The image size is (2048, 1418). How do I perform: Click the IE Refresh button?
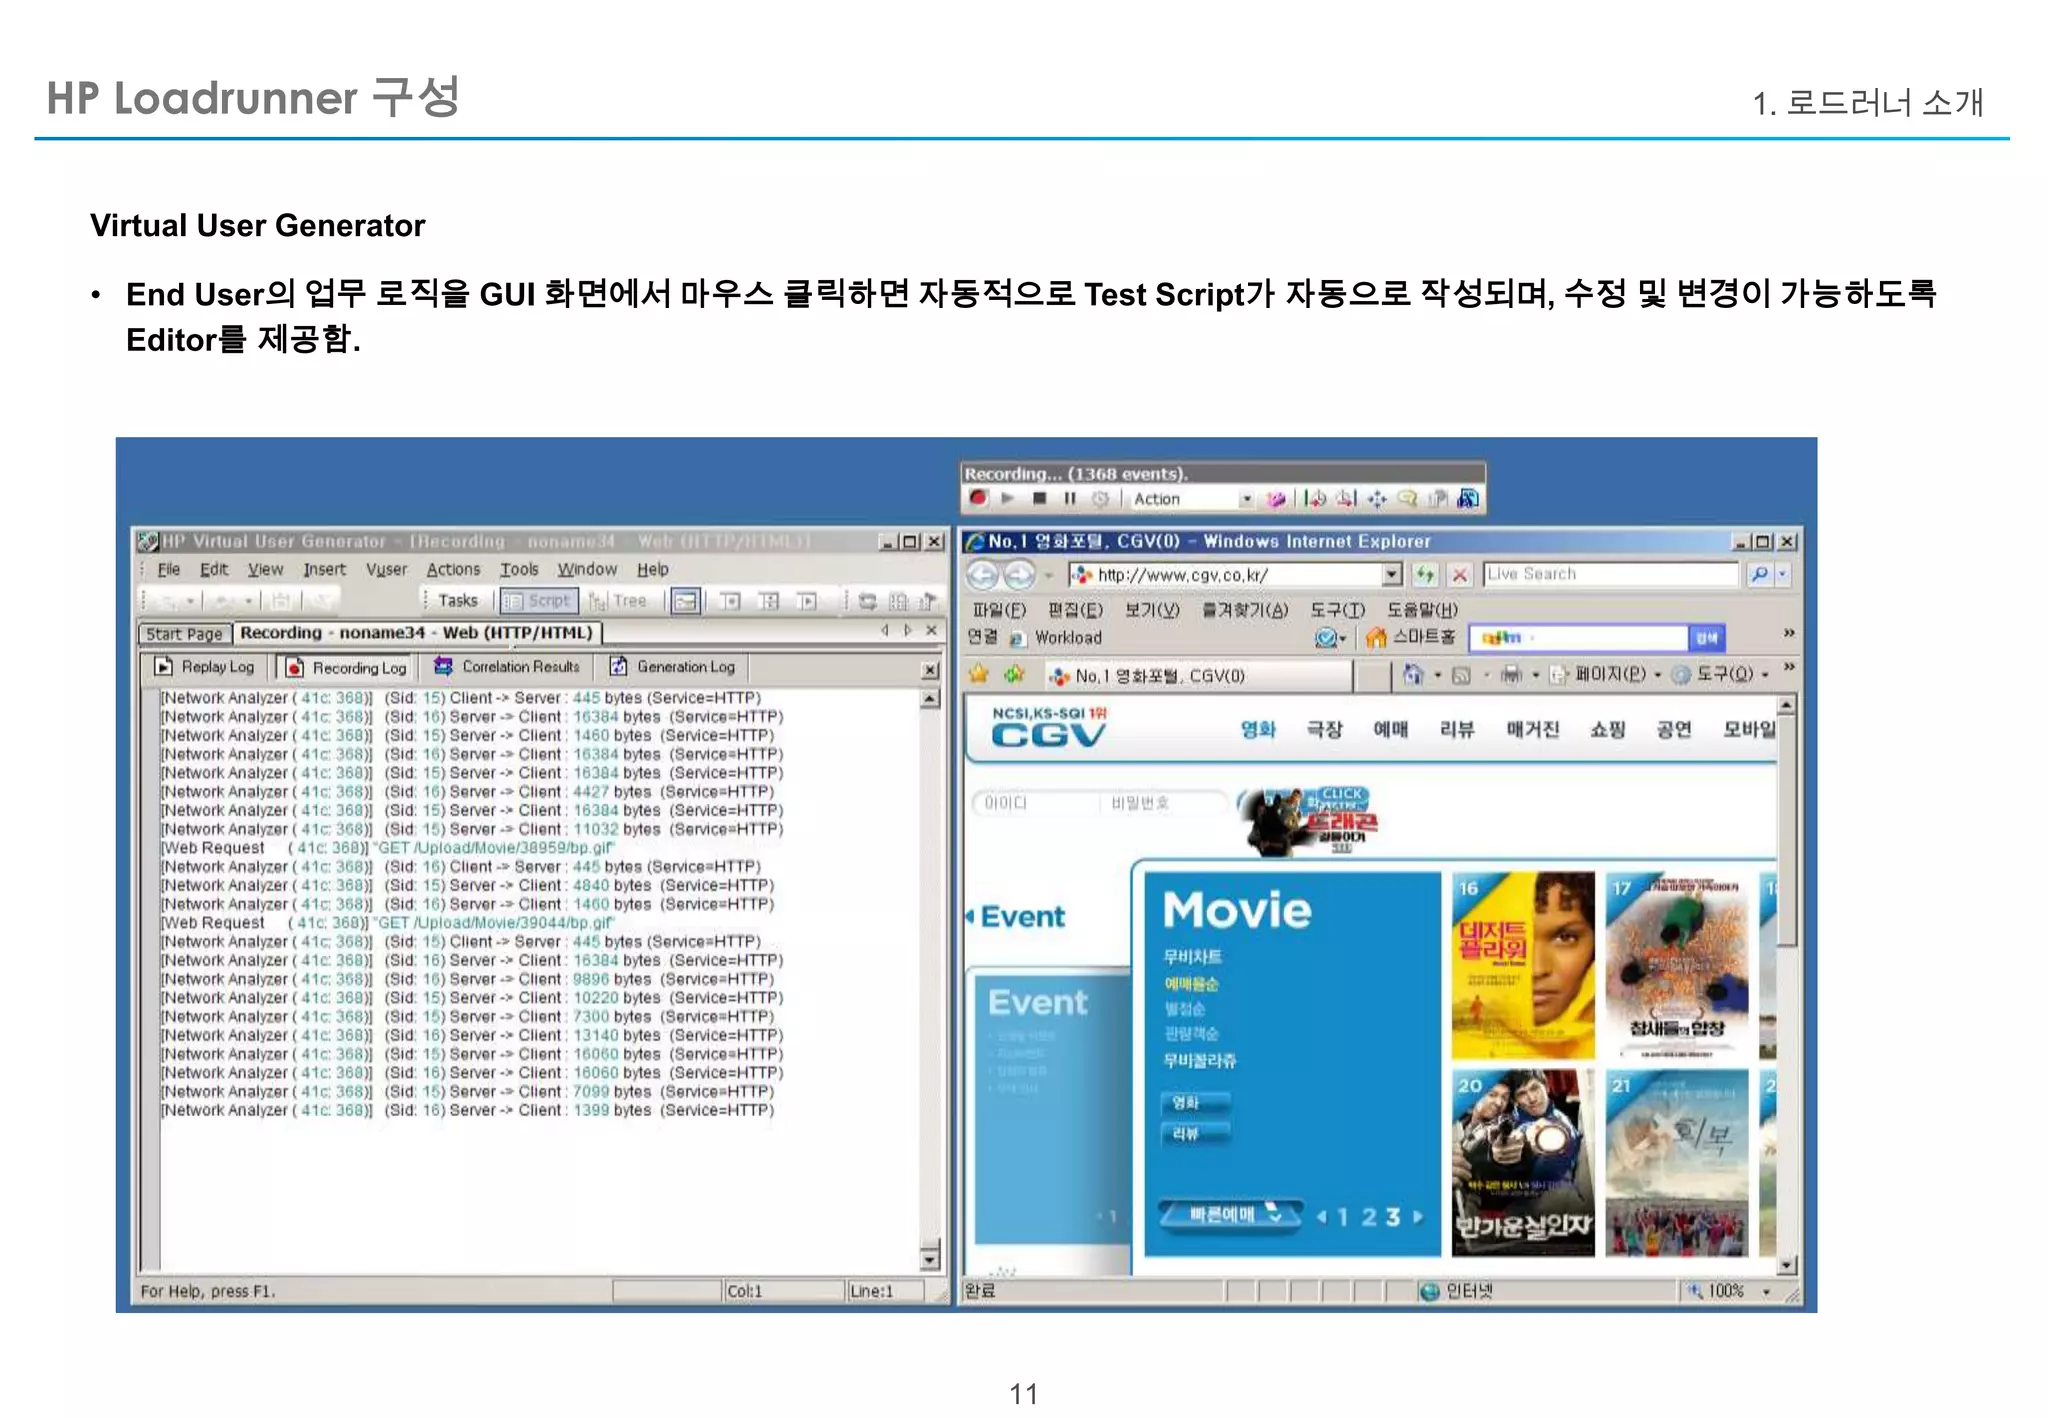click(x=1425, y=575)
